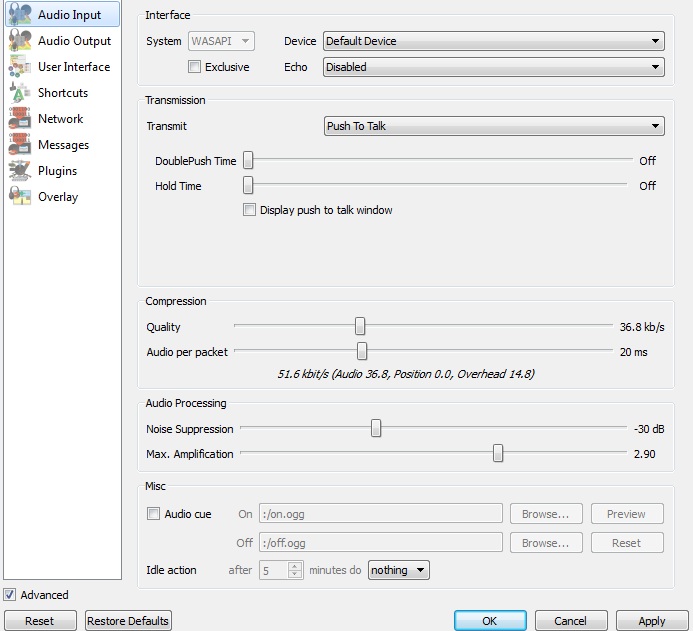This screenshot has width=693, height=631.
Task: Open Overlay settings icon
Action: point(20,197)
